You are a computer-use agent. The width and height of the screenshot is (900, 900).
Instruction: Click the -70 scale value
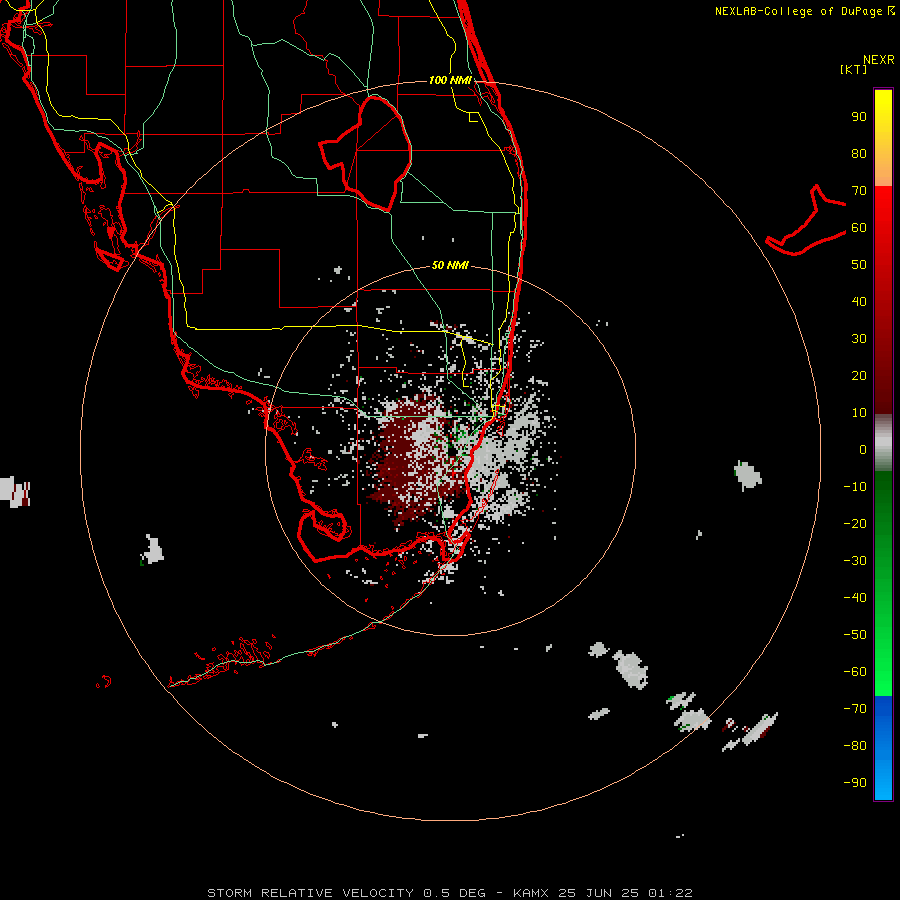[855, 708]
